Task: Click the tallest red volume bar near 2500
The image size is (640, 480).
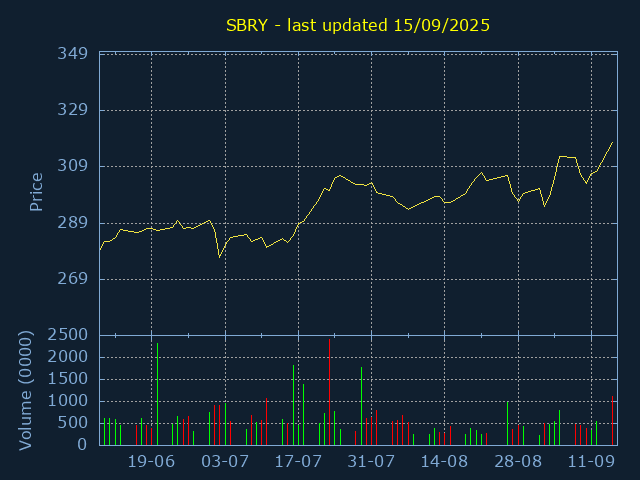Action: [x=329, y=392]
